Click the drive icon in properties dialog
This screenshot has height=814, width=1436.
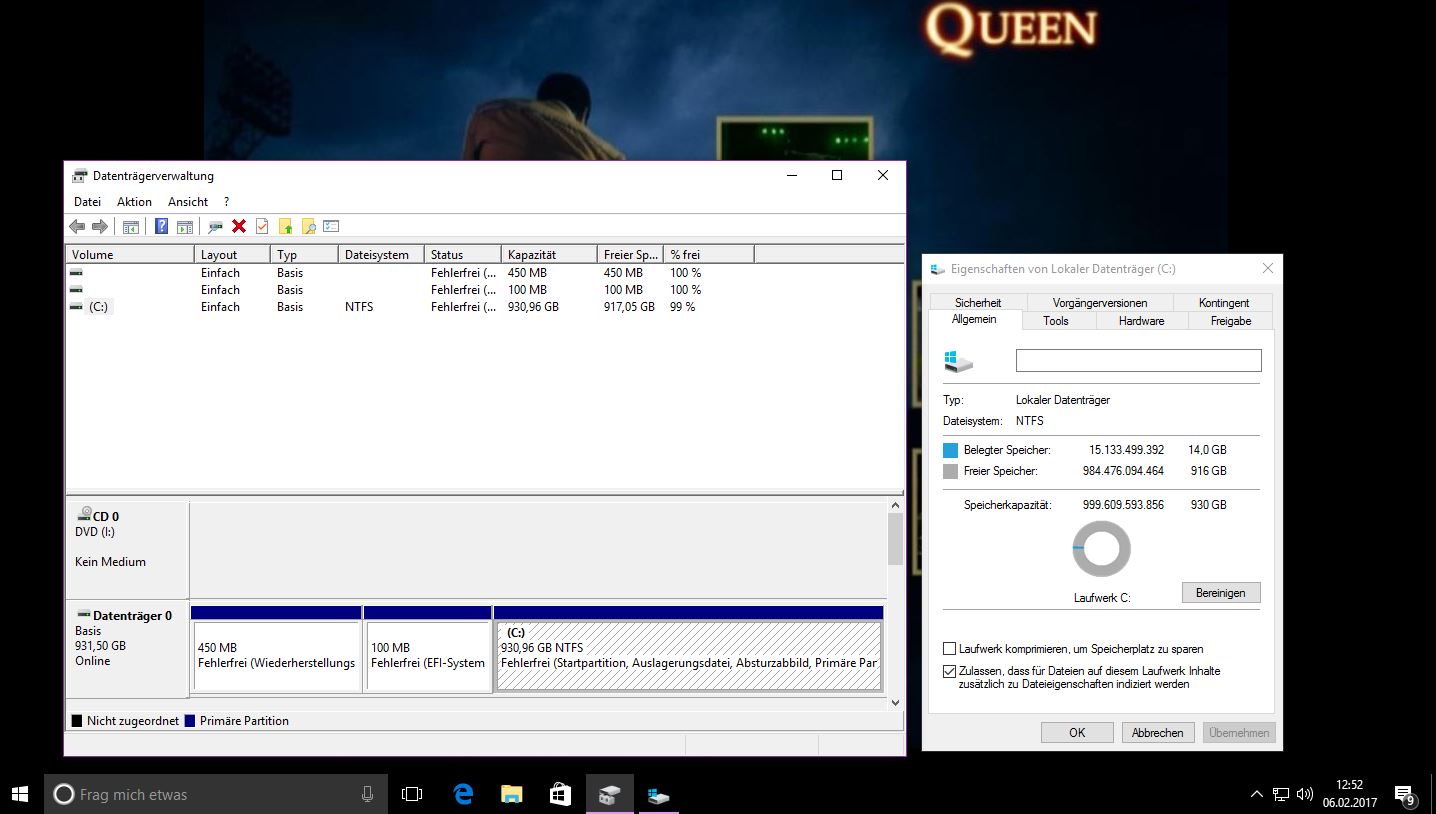(x=958, y=361)
